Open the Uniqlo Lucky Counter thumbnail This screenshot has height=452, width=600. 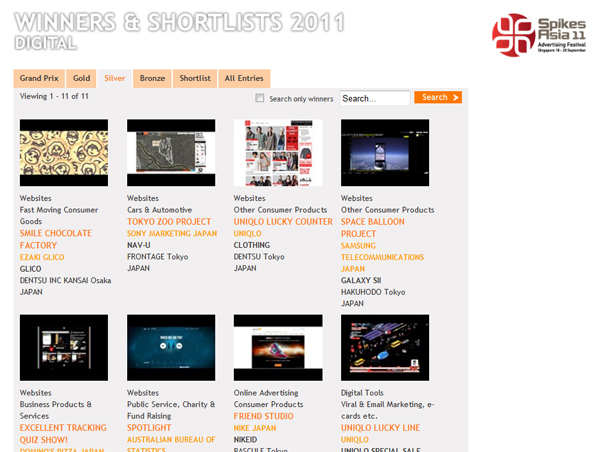pos(278,153)
